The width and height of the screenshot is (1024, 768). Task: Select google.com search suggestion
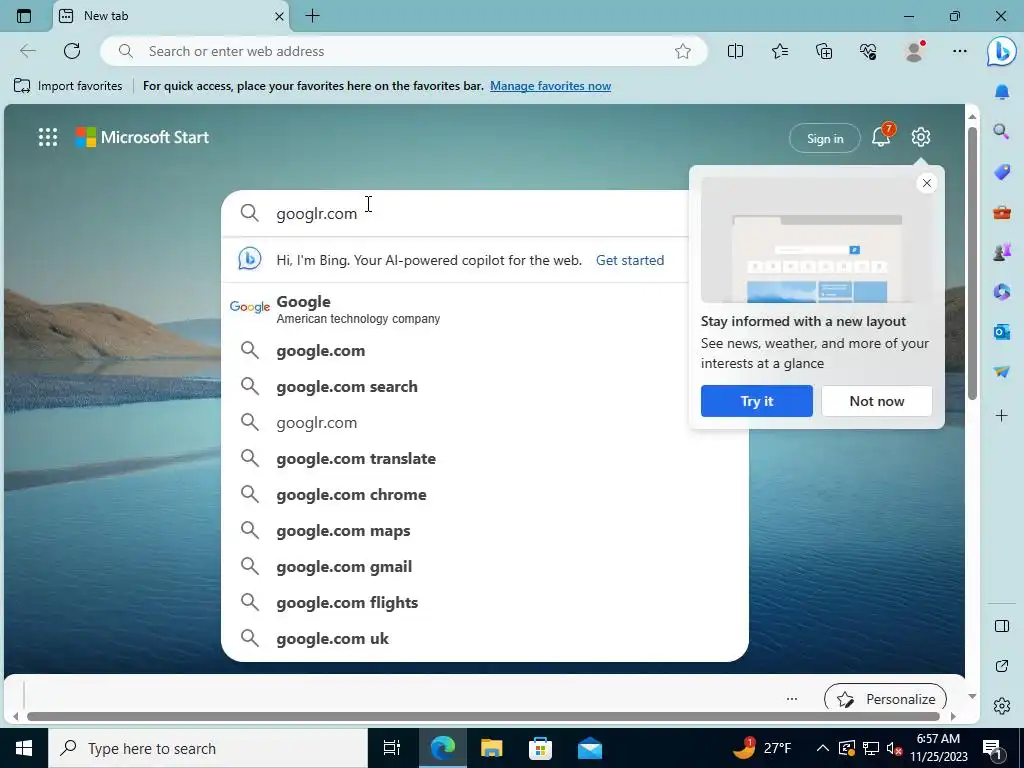tap(485, 387)
